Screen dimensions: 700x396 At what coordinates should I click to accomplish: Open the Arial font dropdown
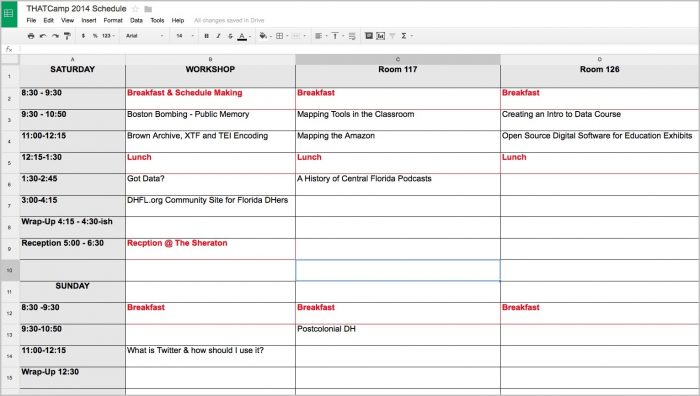click(144, 36)
